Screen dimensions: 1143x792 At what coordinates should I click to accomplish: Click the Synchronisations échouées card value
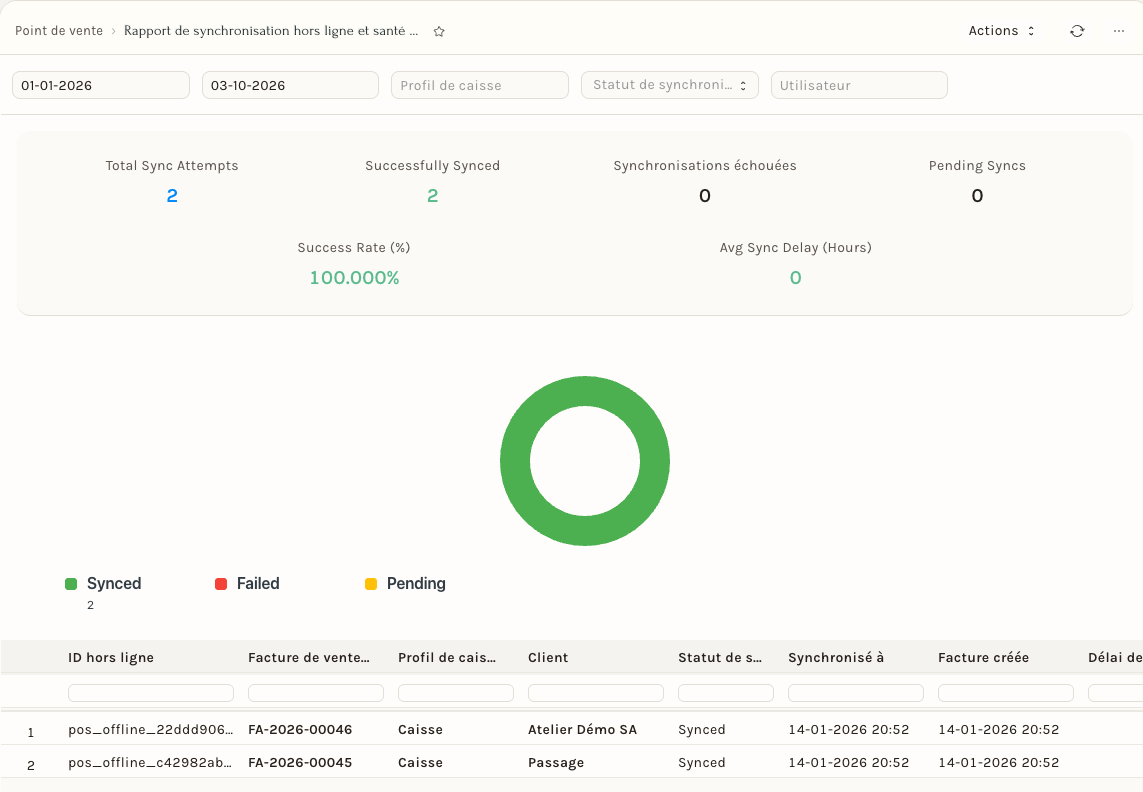(705, 195)
